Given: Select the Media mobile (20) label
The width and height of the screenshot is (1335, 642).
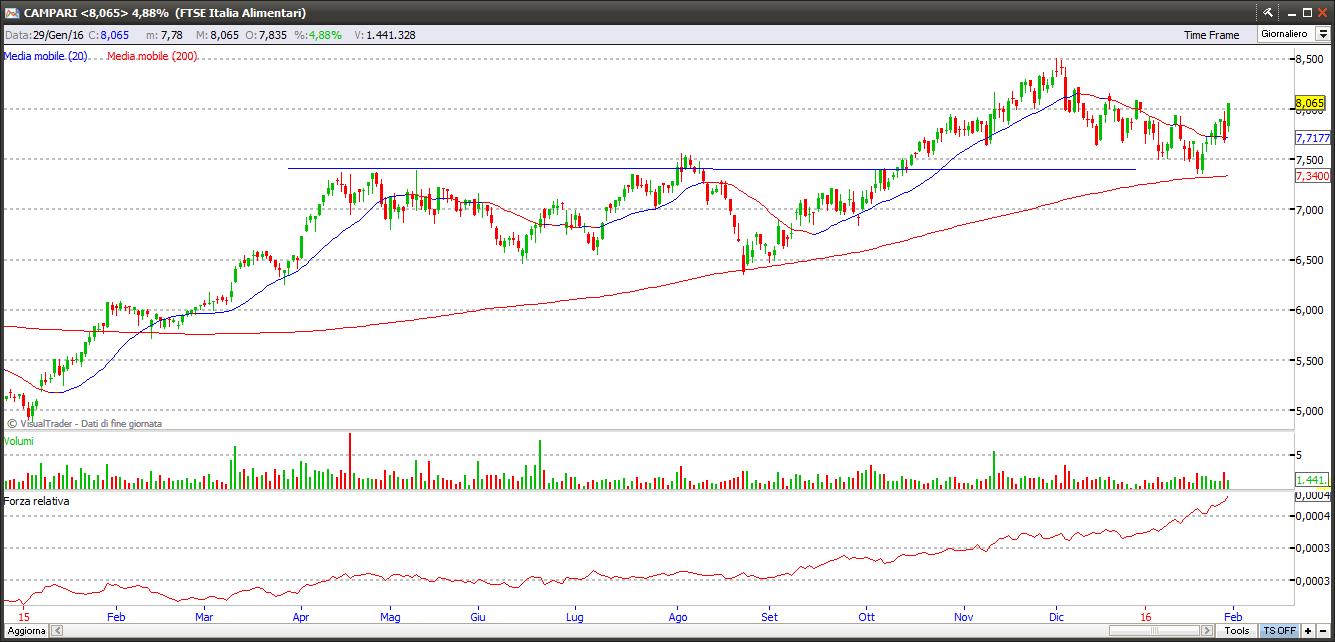Looking at the screenshot, I should coord(45,56).
